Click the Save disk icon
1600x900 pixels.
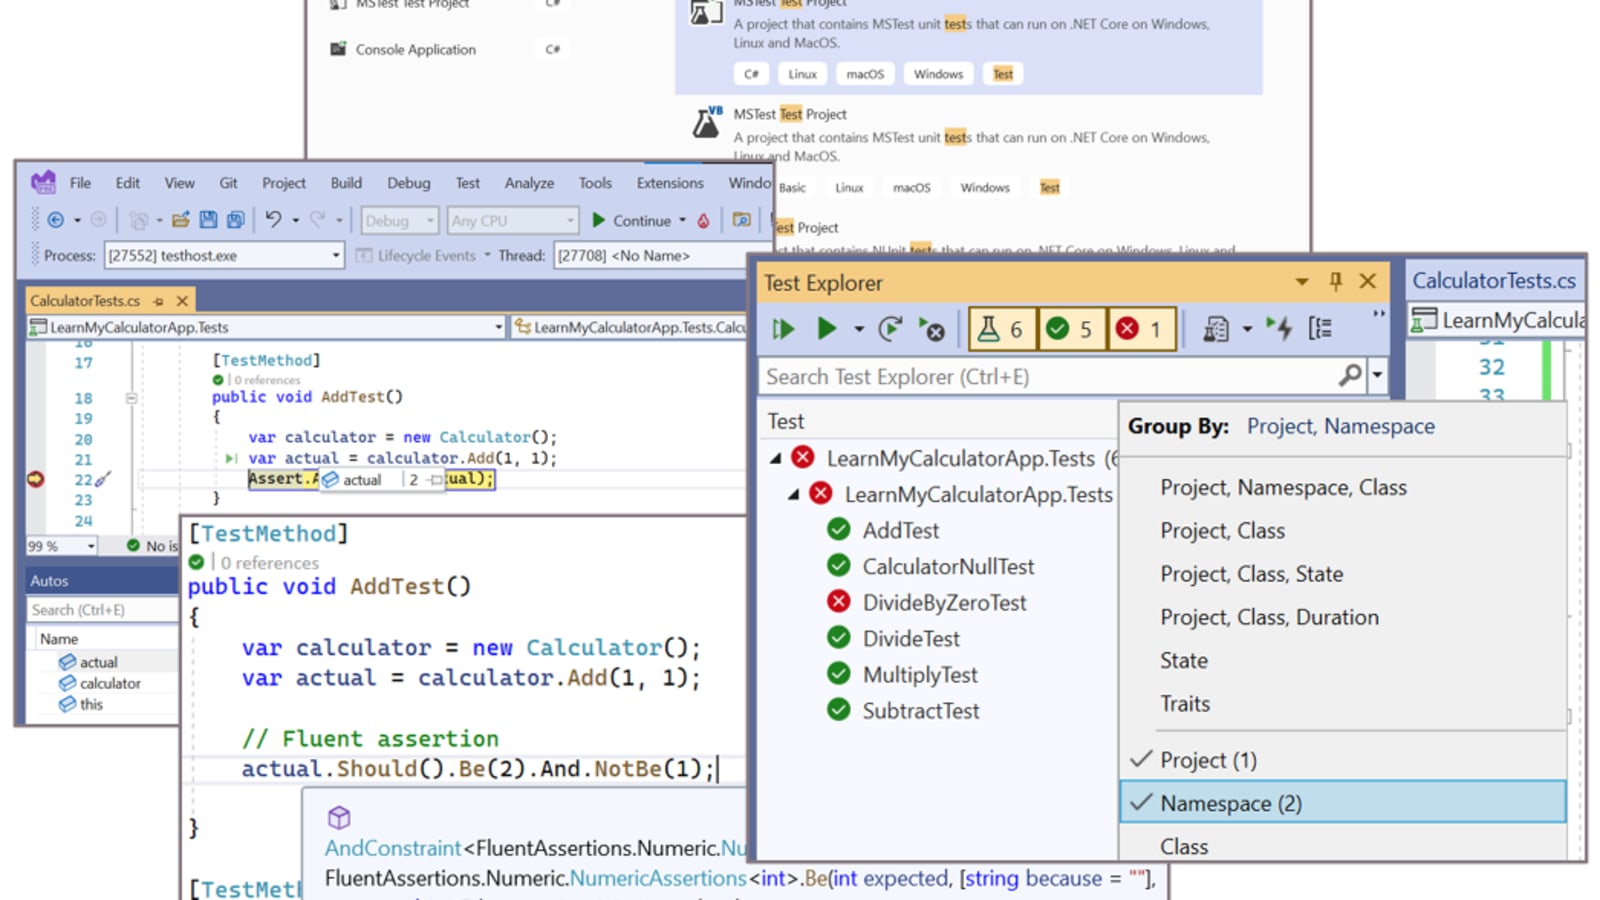pos(208,220)
